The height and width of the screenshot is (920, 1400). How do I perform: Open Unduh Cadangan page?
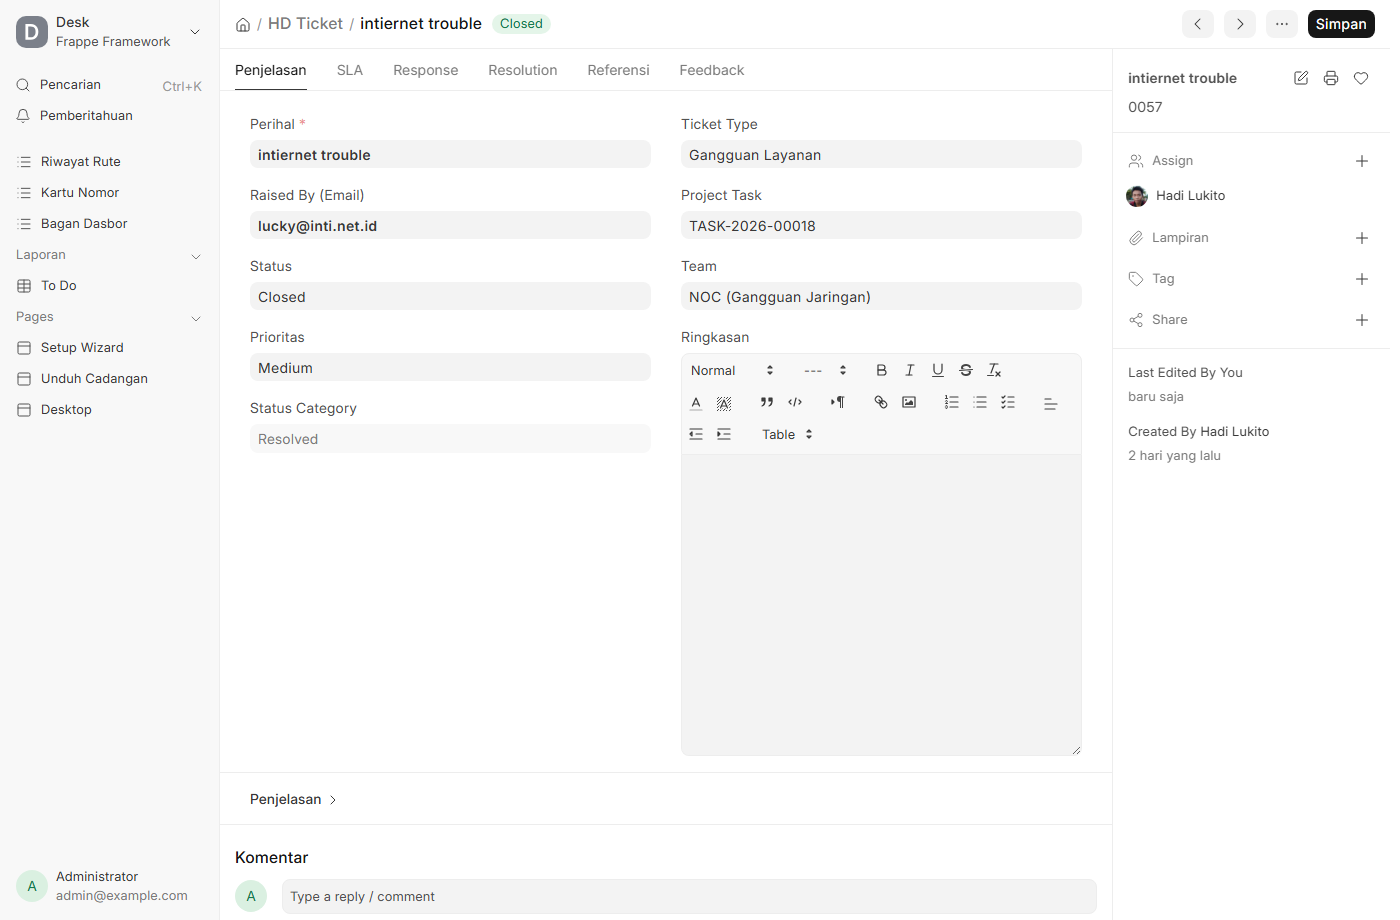[x=109, y=379]
